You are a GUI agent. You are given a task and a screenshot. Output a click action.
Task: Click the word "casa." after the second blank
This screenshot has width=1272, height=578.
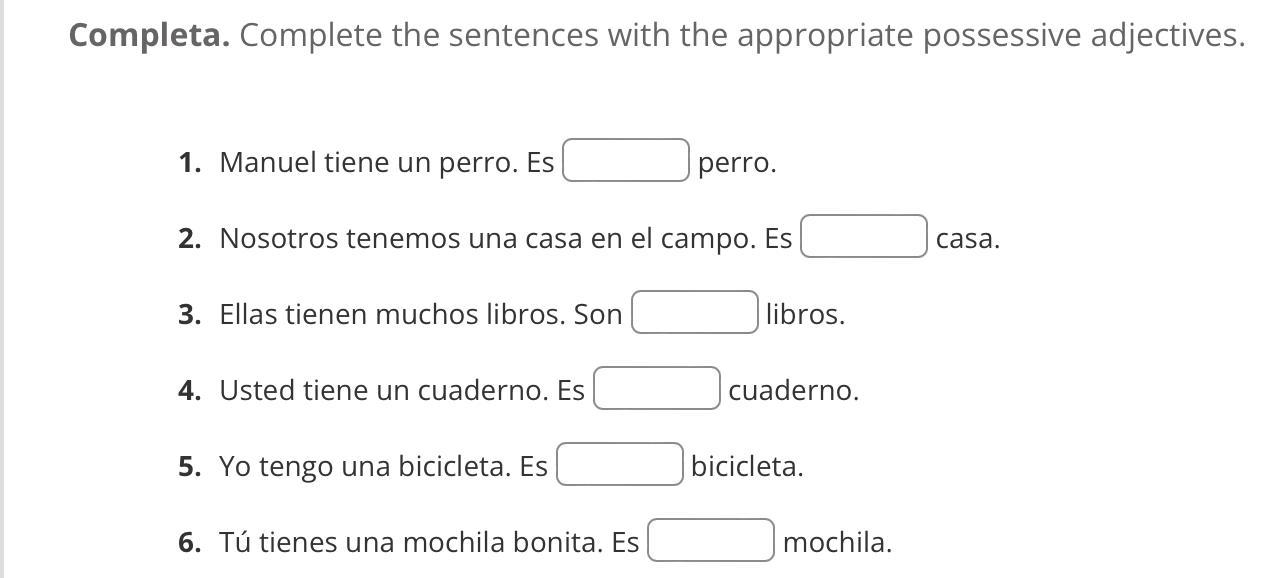click(967, 239)
